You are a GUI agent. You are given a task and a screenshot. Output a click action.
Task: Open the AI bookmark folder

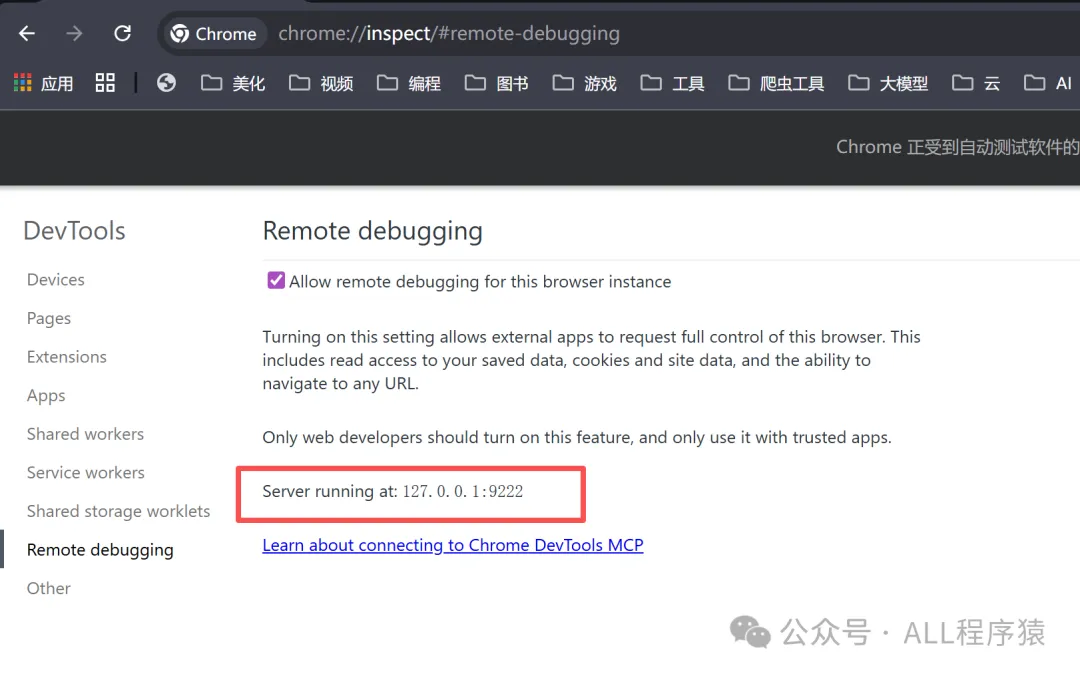tap(1048, 83)
